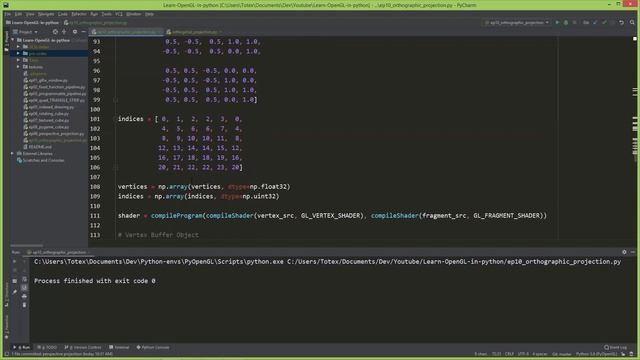Screen dimensions: 640x360
Task: Open the Run menu
Action: (x=94, y=14)
